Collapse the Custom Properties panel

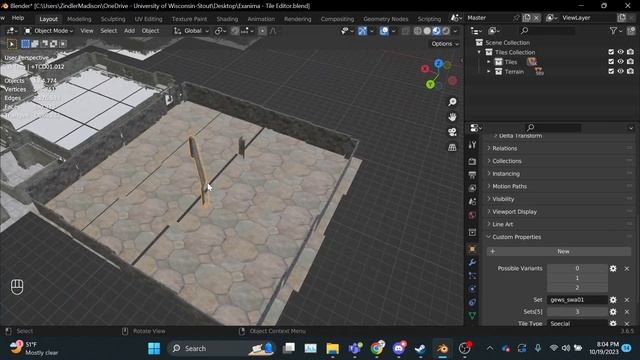(x=516, y=237)
